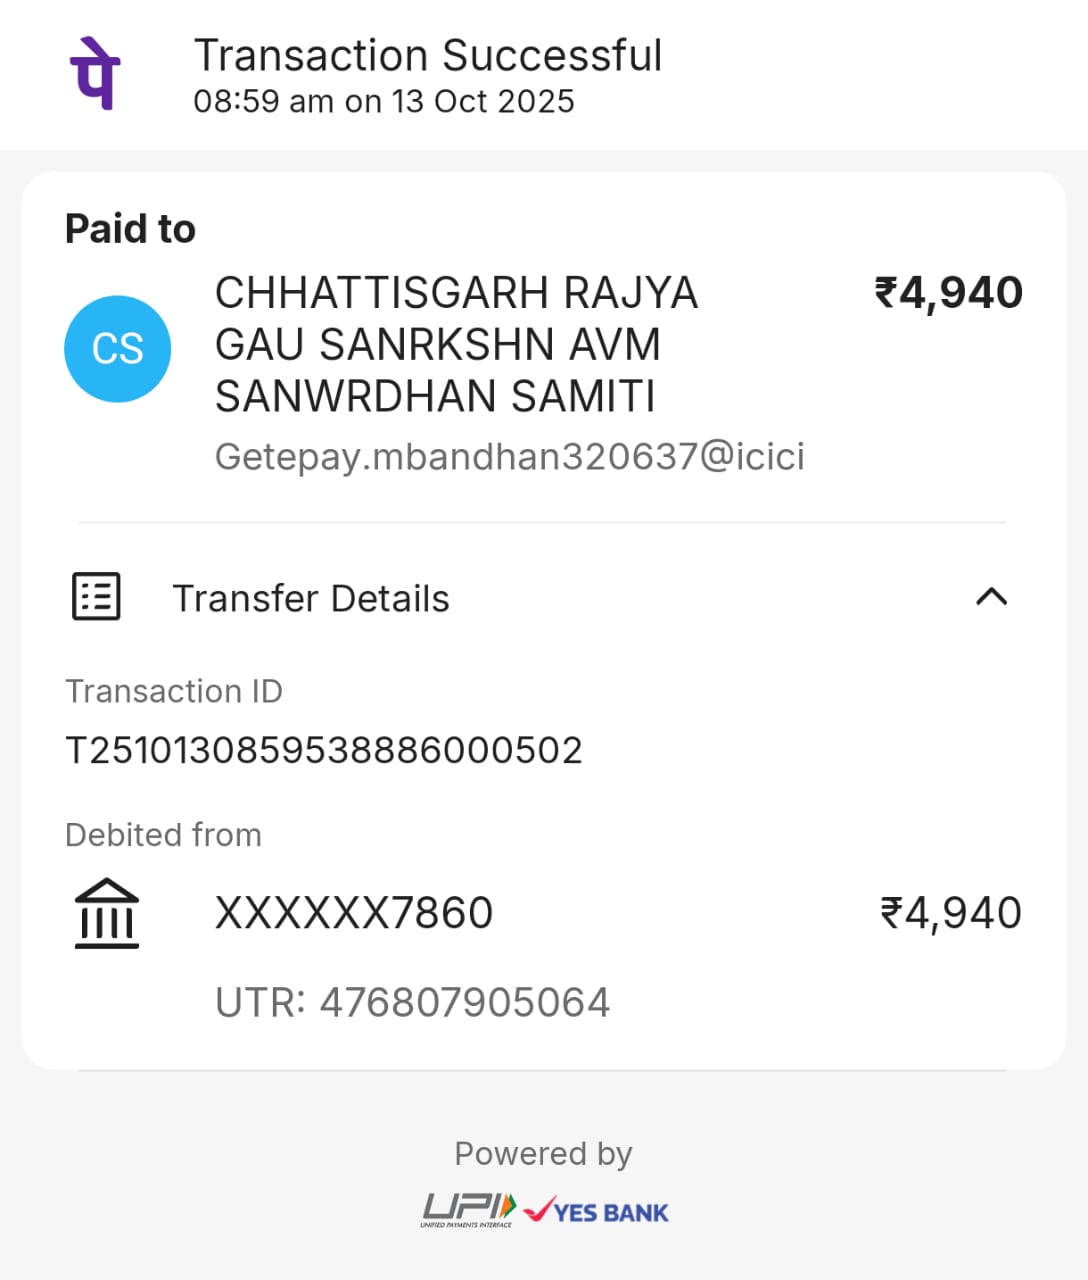Tap the Transaction Successful title
This screenshot has height=1280, width=1088.
coord(427,56)
